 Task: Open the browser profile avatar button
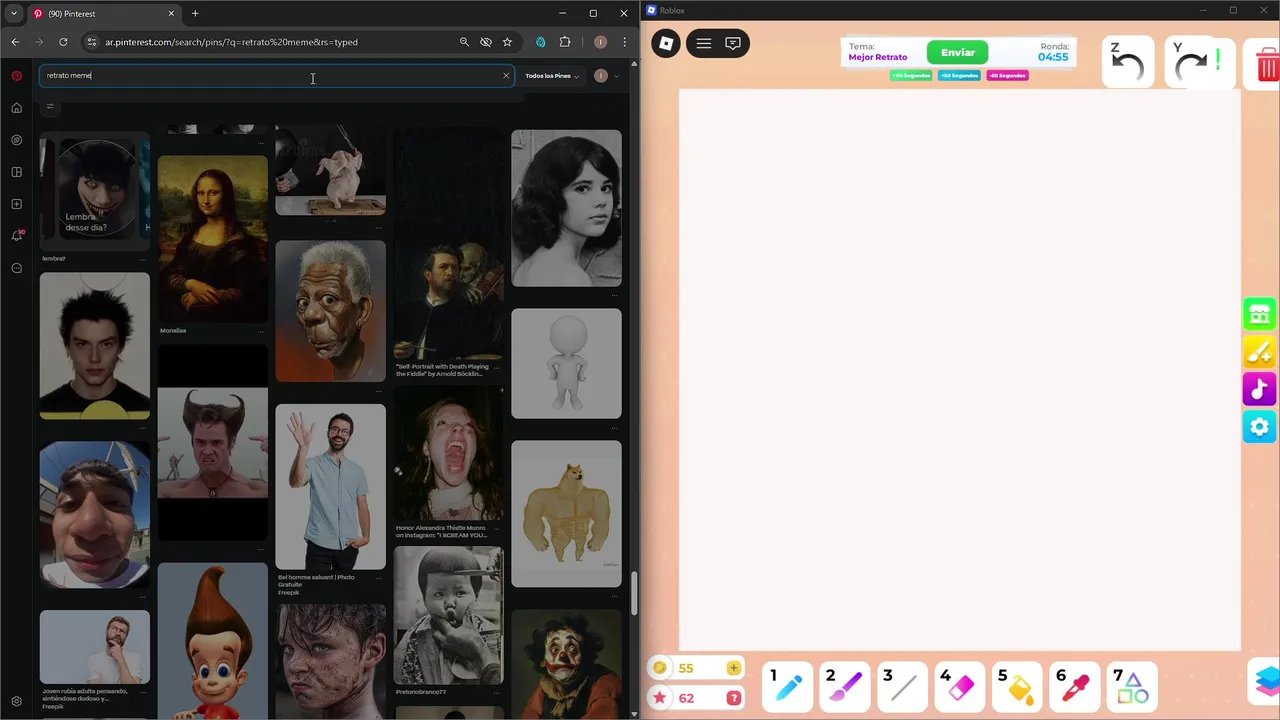pyautogui.click(x=600, y=42)
